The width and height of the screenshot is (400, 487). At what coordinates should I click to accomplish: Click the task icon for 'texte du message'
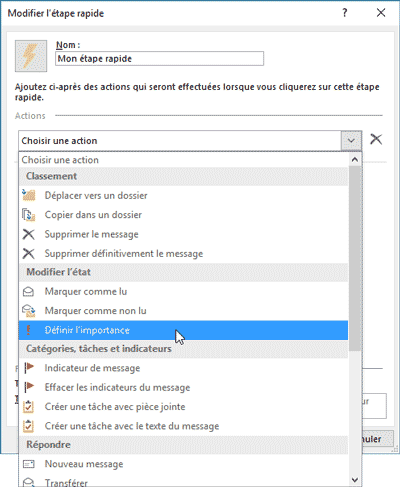click(x=28, y=426)
